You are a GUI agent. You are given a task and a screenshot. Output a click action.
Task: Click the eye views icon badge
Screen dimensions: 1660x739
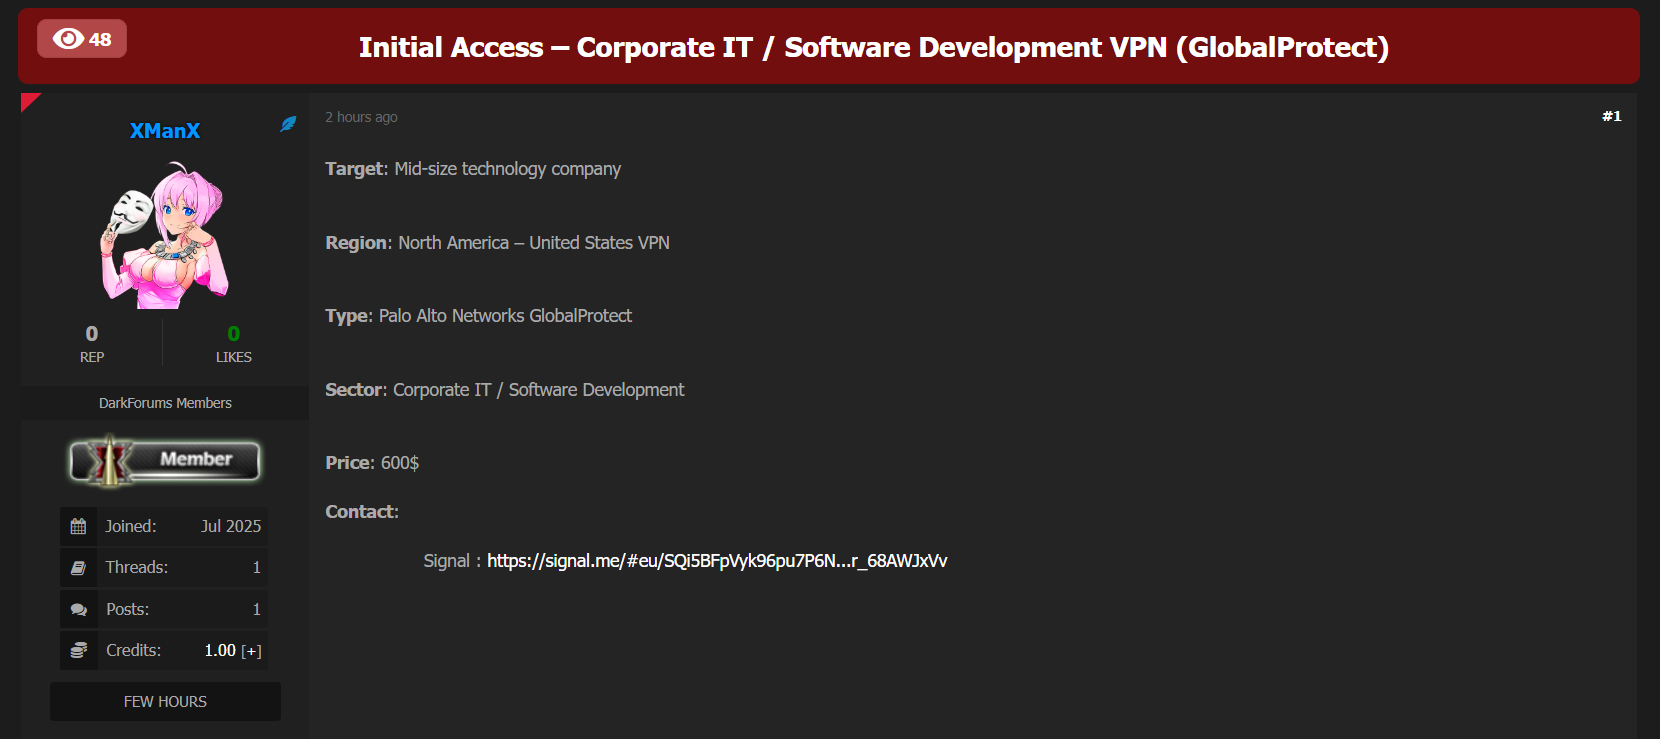pos(82,39)
